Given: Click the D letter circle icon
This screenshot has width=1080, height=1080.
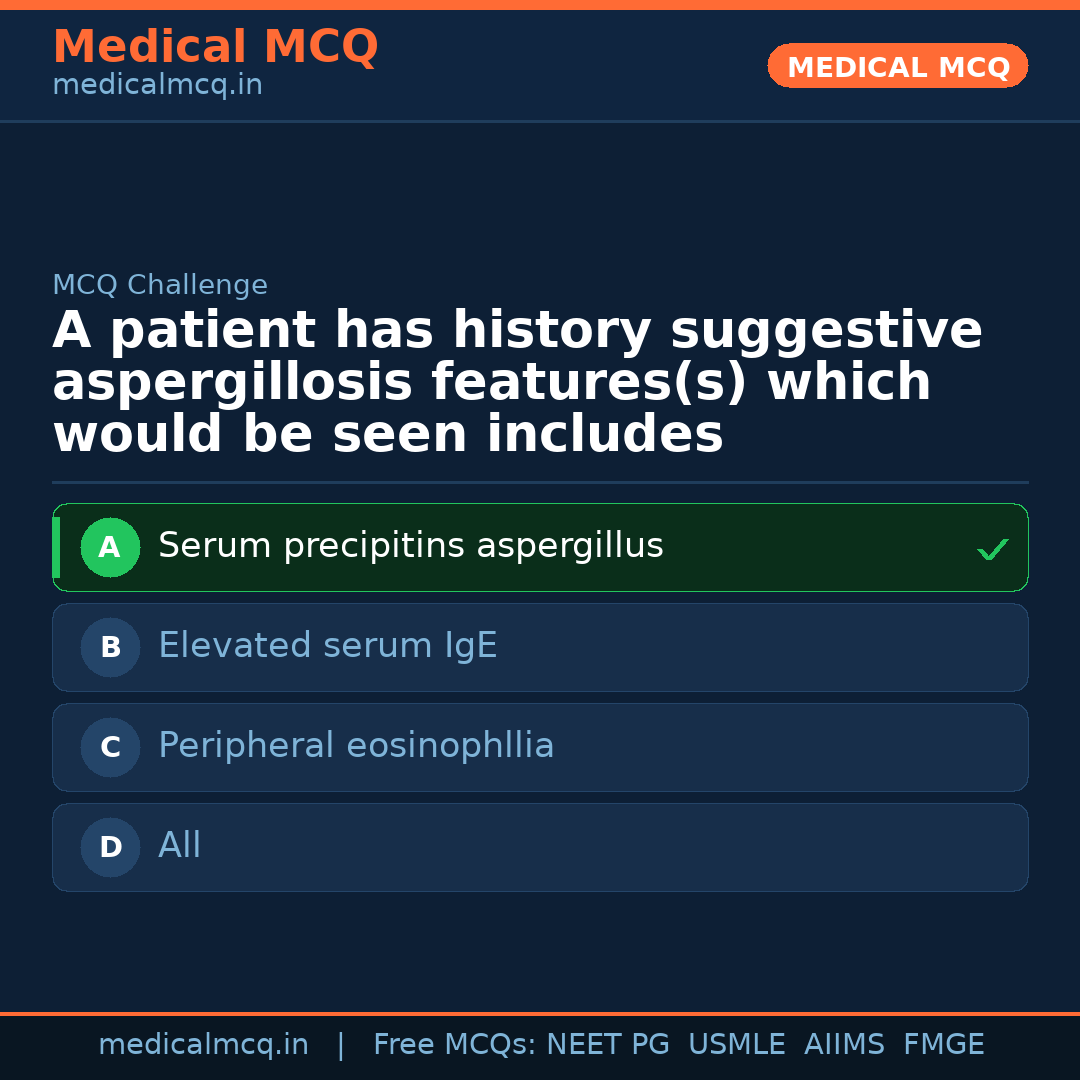Looking at the screenshot, I should pos(110,847).
